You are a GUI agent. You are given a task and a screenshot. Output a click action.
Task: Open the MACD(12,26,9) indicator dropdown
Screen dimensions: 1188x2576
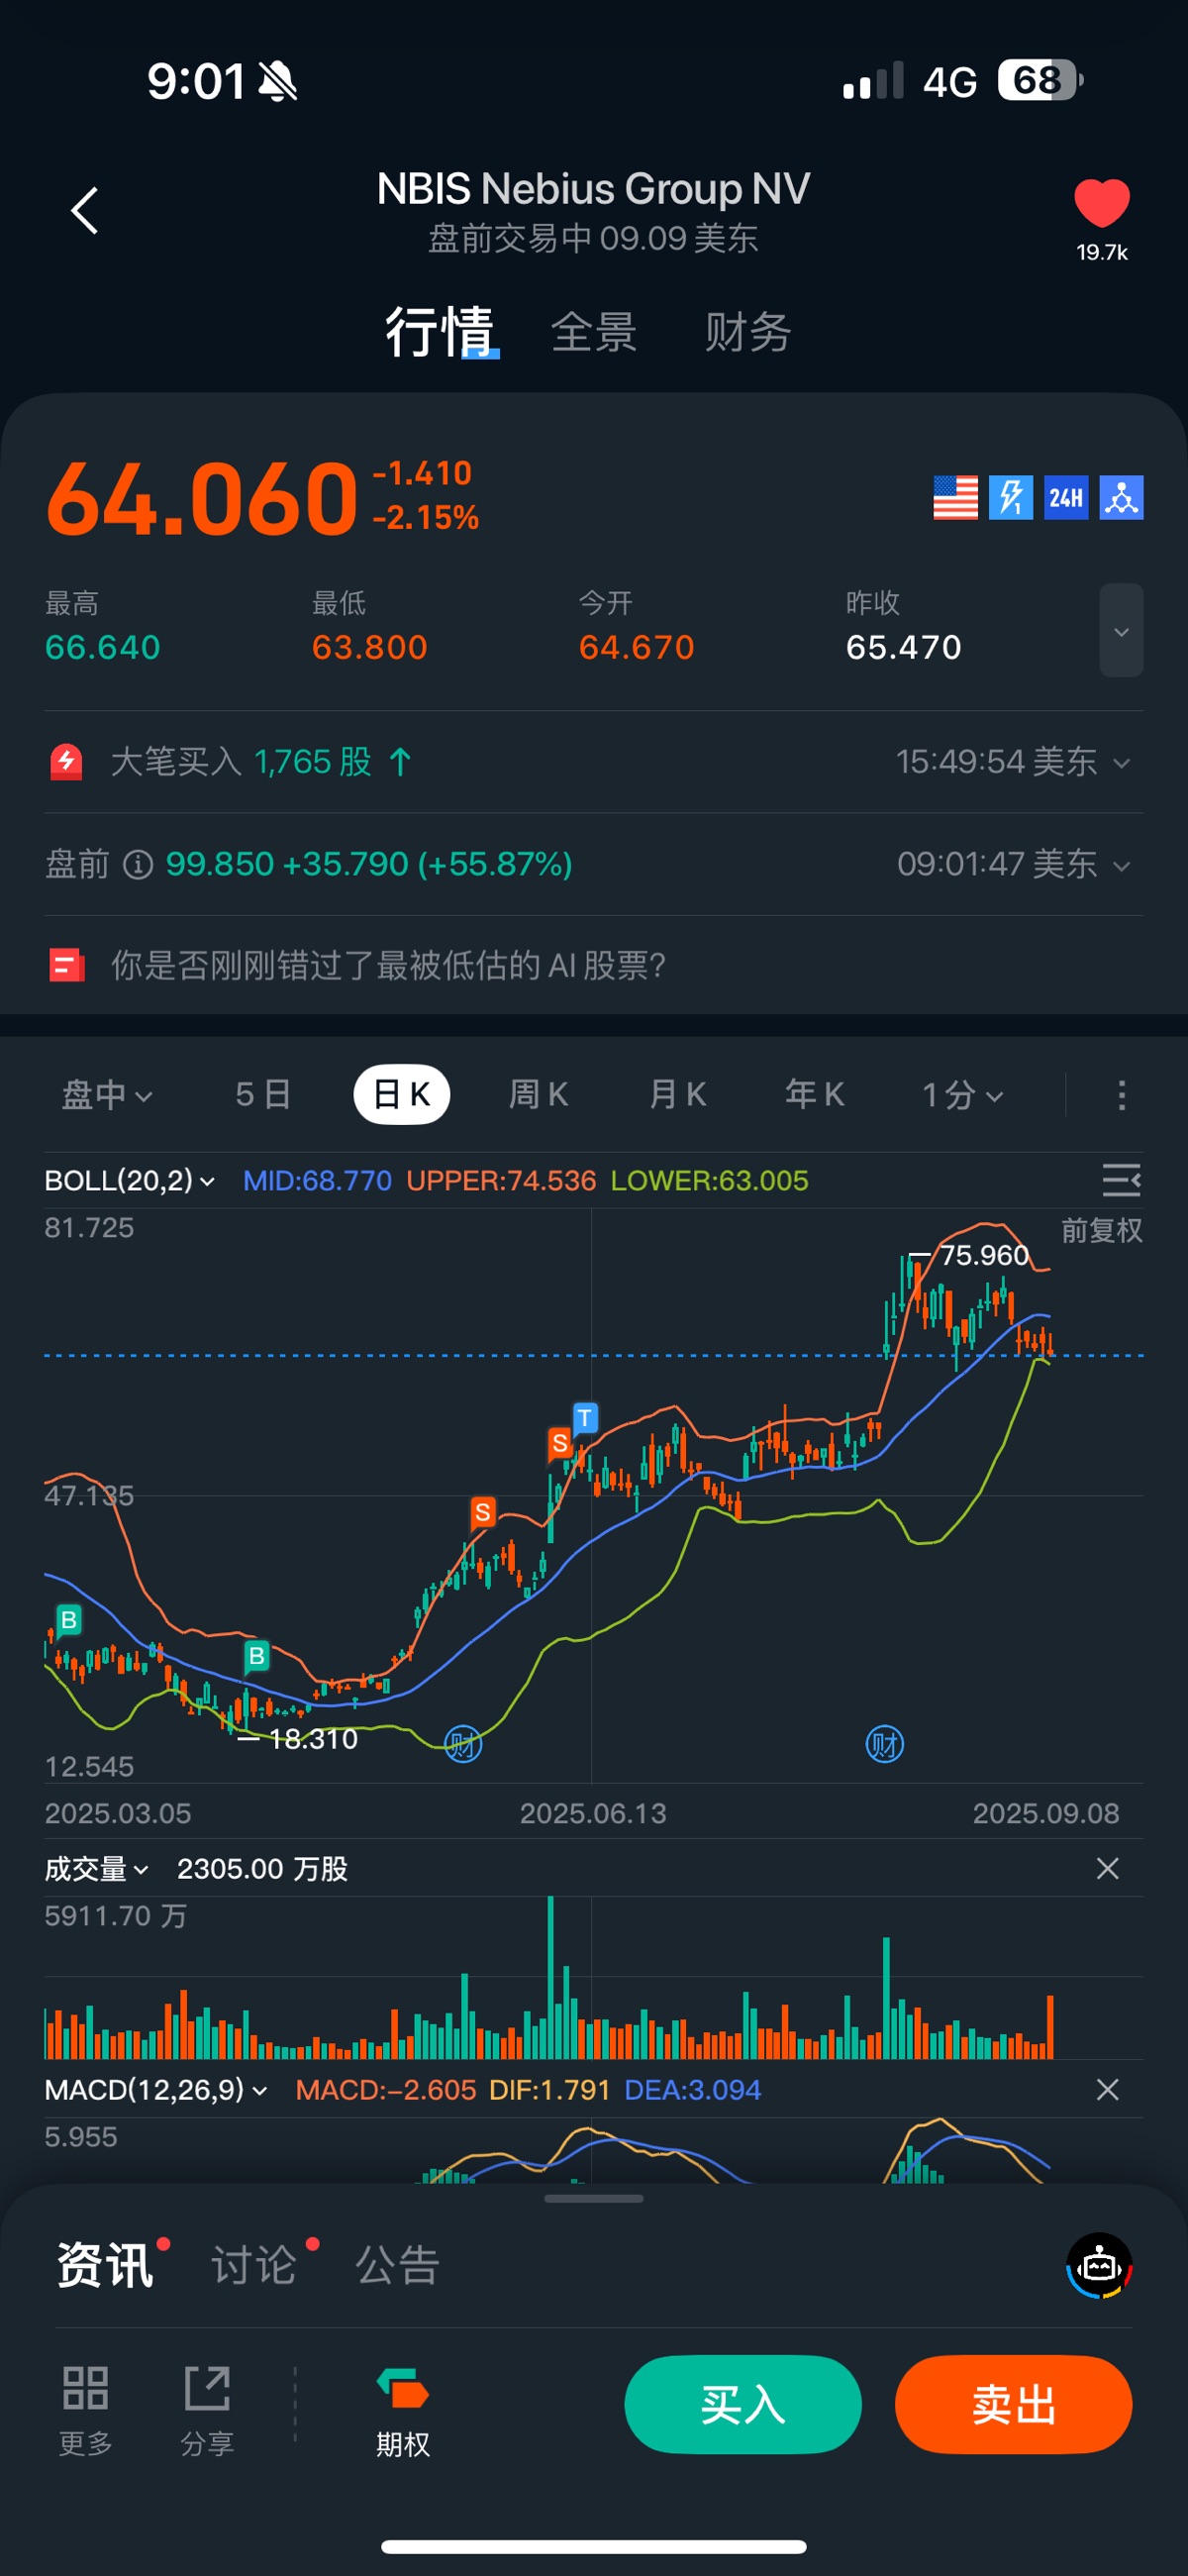155,2089
